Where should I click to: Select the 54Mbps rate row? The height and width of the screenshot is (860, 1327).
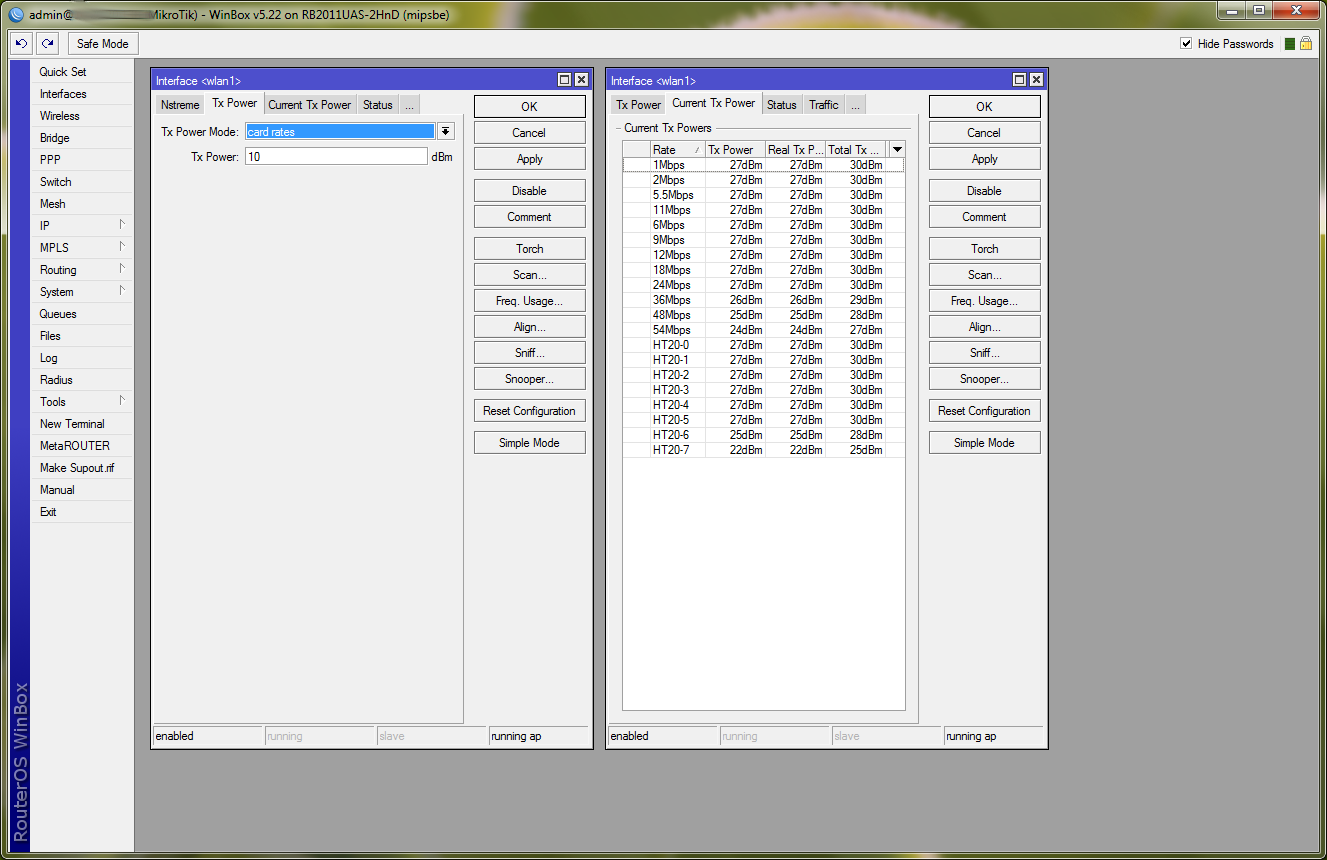pyautogui.click(x=764, y=330)
